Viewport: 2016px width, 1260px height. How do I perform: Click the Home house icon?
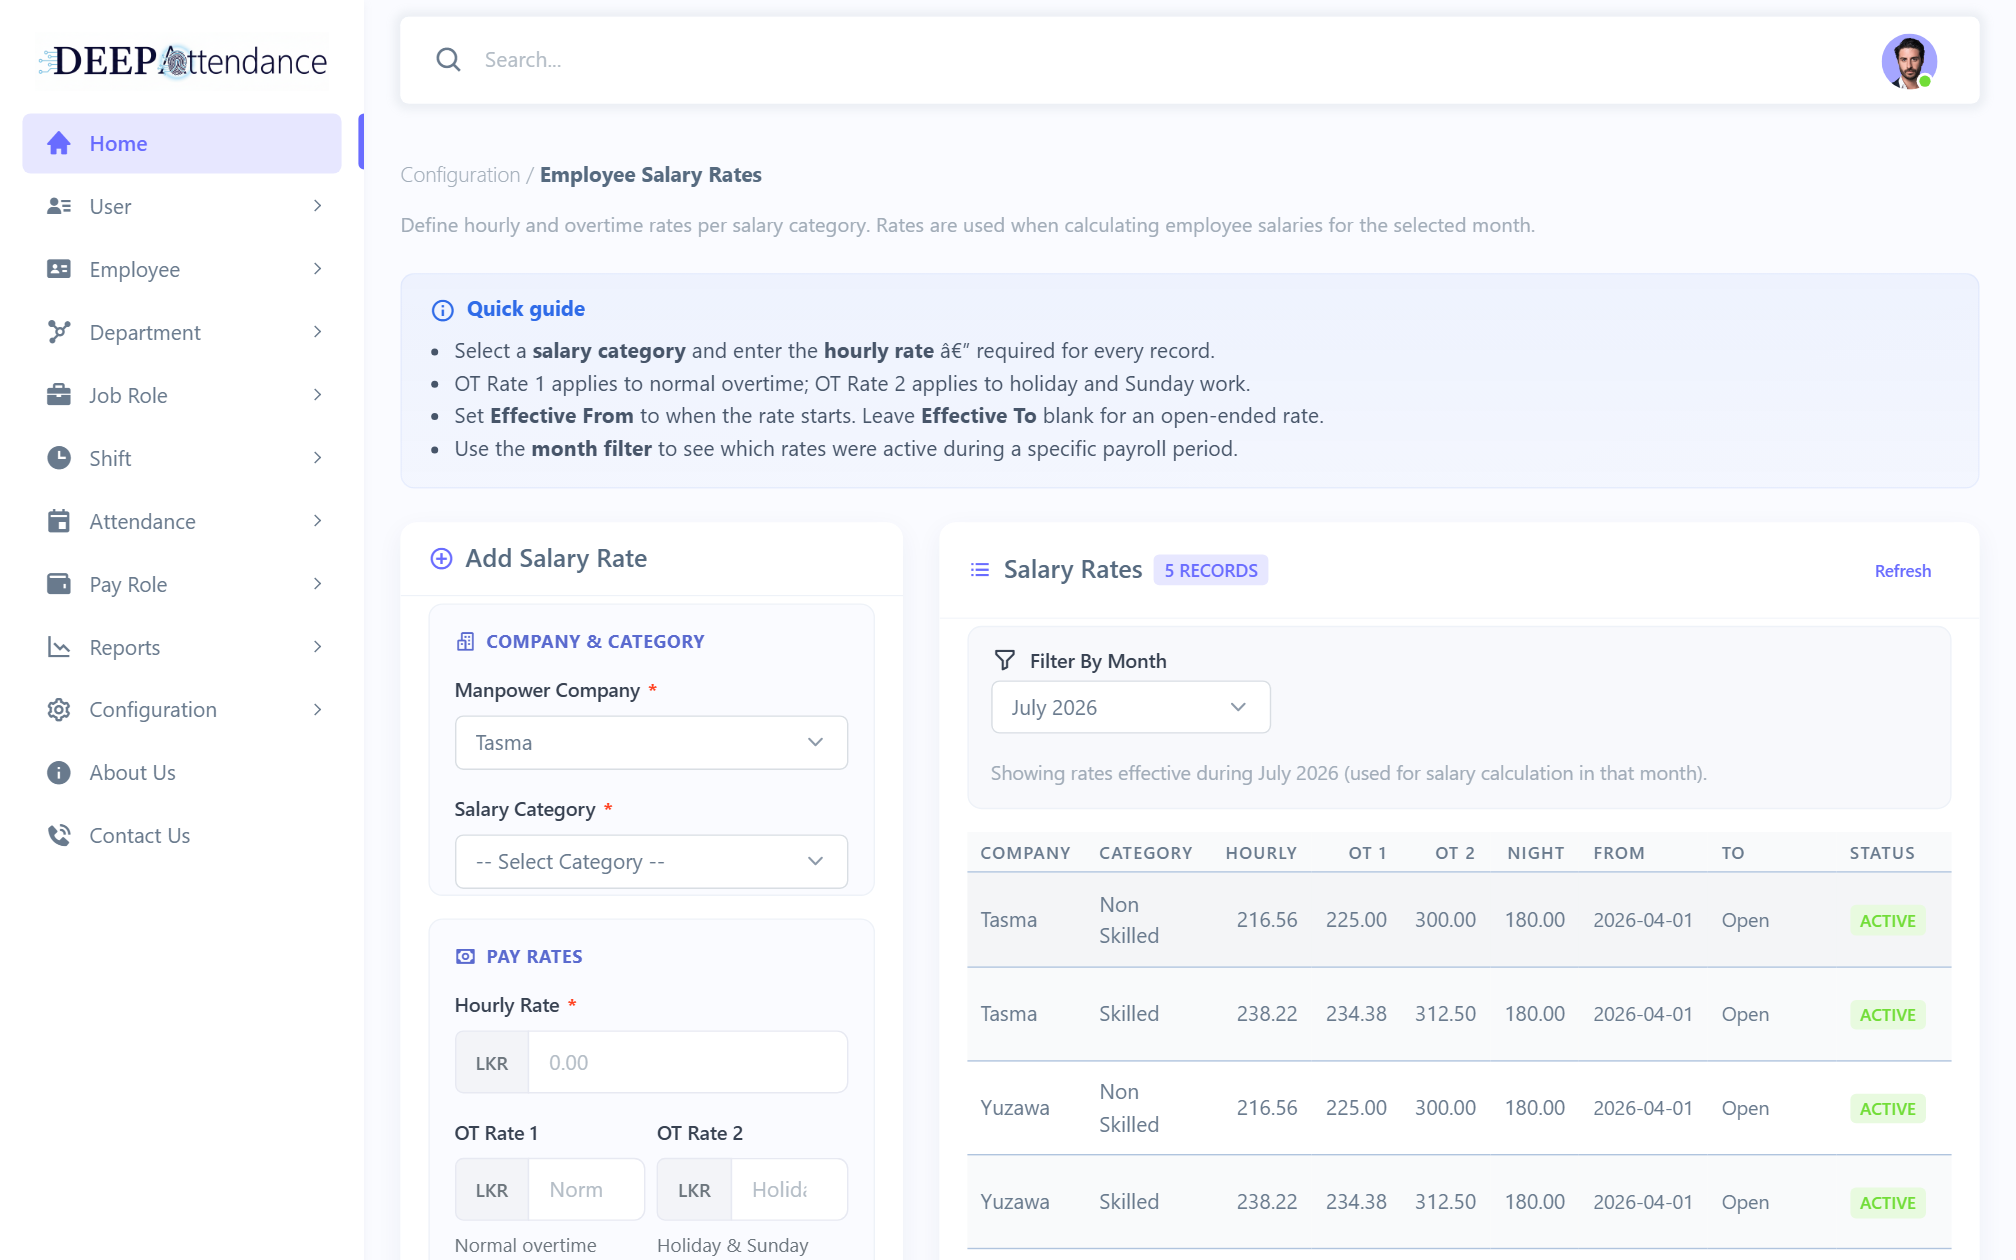coord(59,143)
